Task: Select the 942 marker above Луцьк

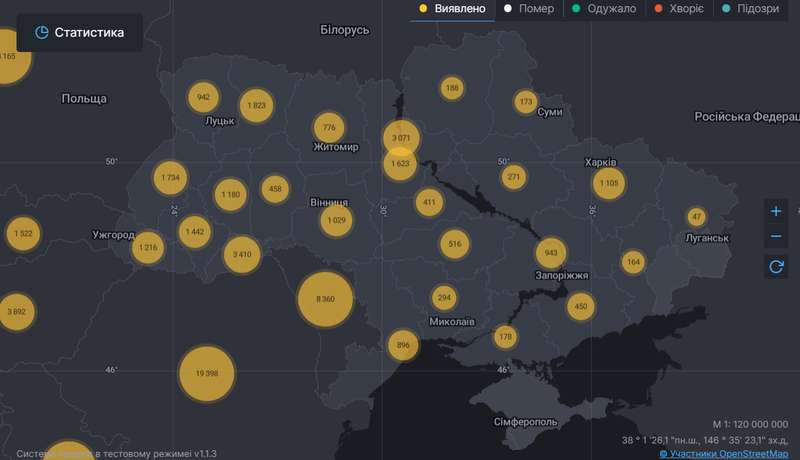Action: pos(203,97)
